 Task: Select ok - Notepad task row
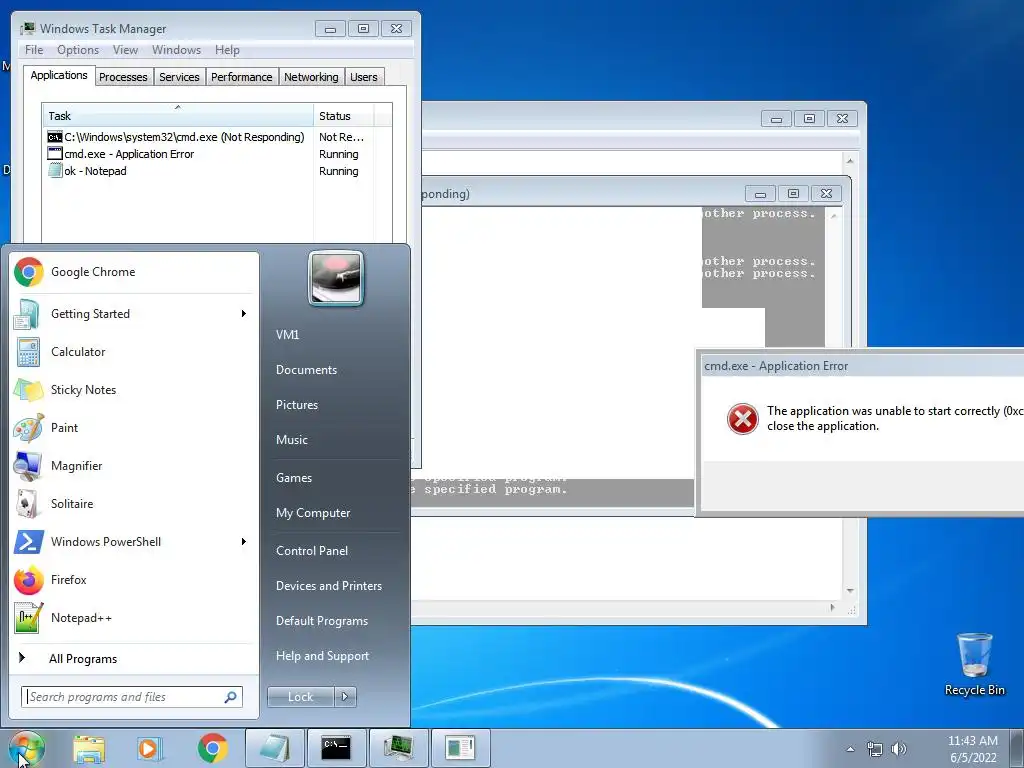tap(209, 171)
